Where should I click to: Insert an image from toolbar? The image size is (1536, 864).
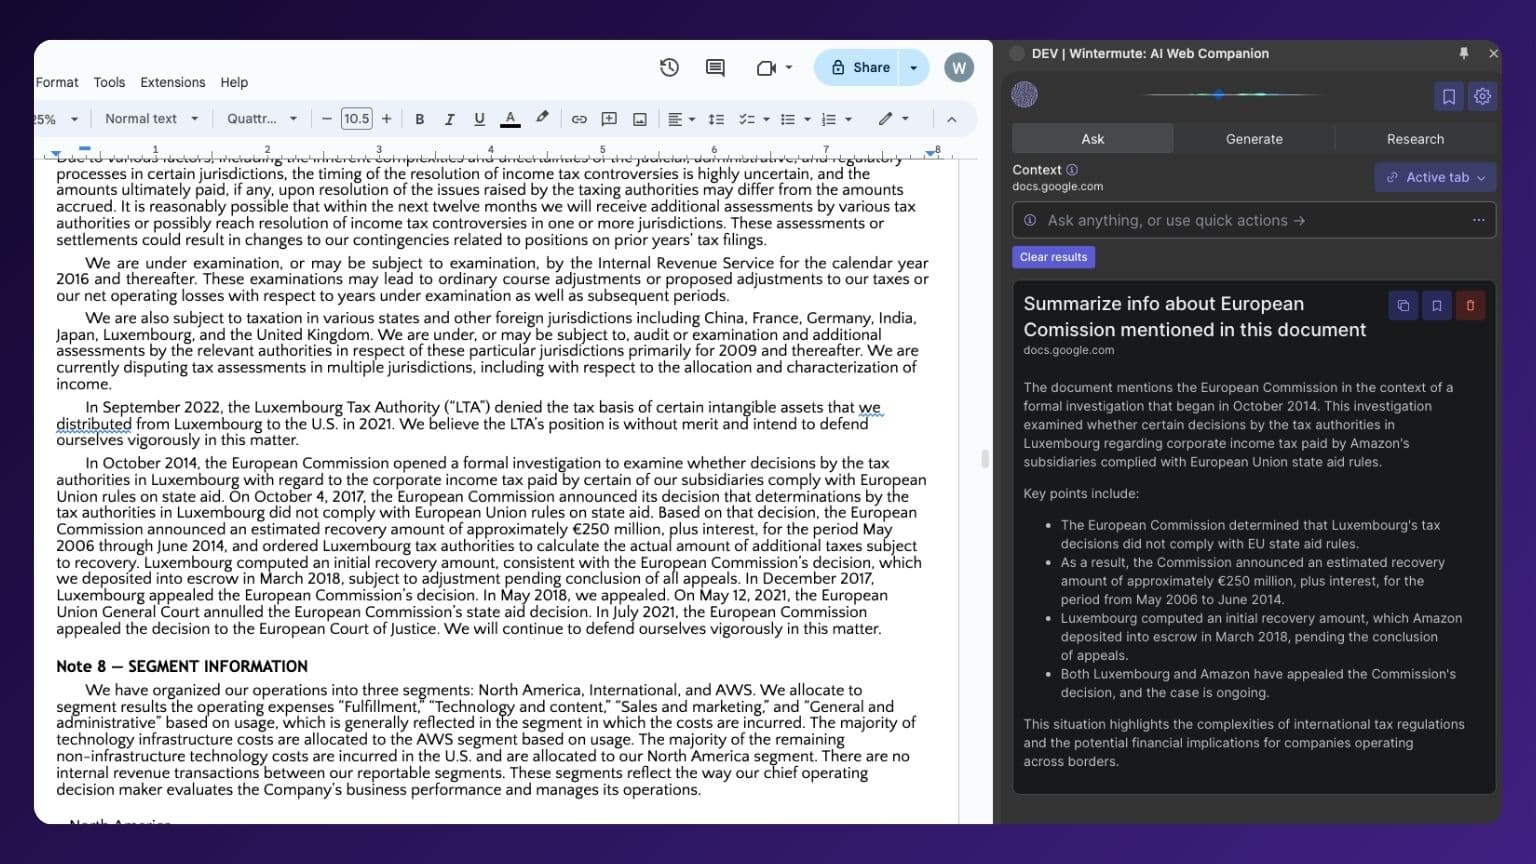pos(640,119)
